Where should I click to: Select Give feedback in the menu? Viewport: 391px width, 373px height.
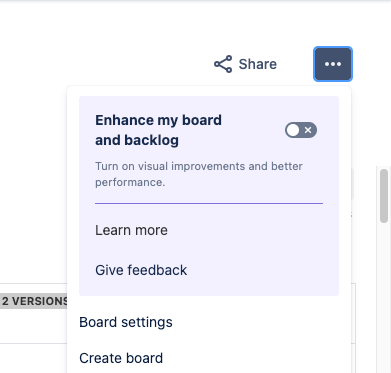tap(141, 270)
